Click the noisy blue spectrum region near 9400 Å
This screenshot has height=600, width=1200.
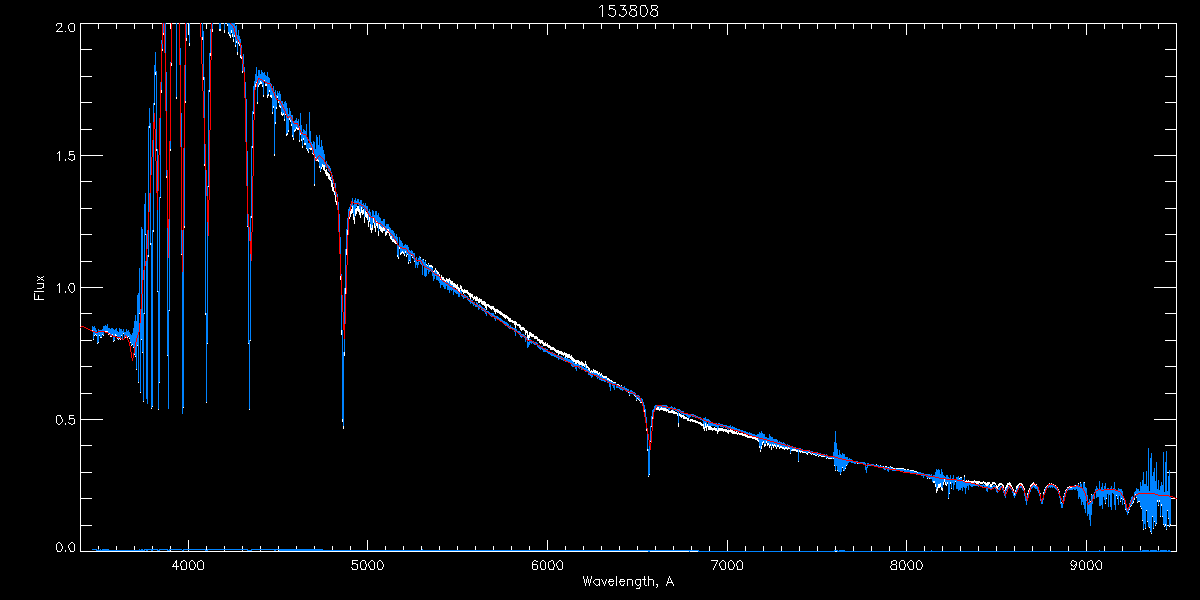point(1153,491)
